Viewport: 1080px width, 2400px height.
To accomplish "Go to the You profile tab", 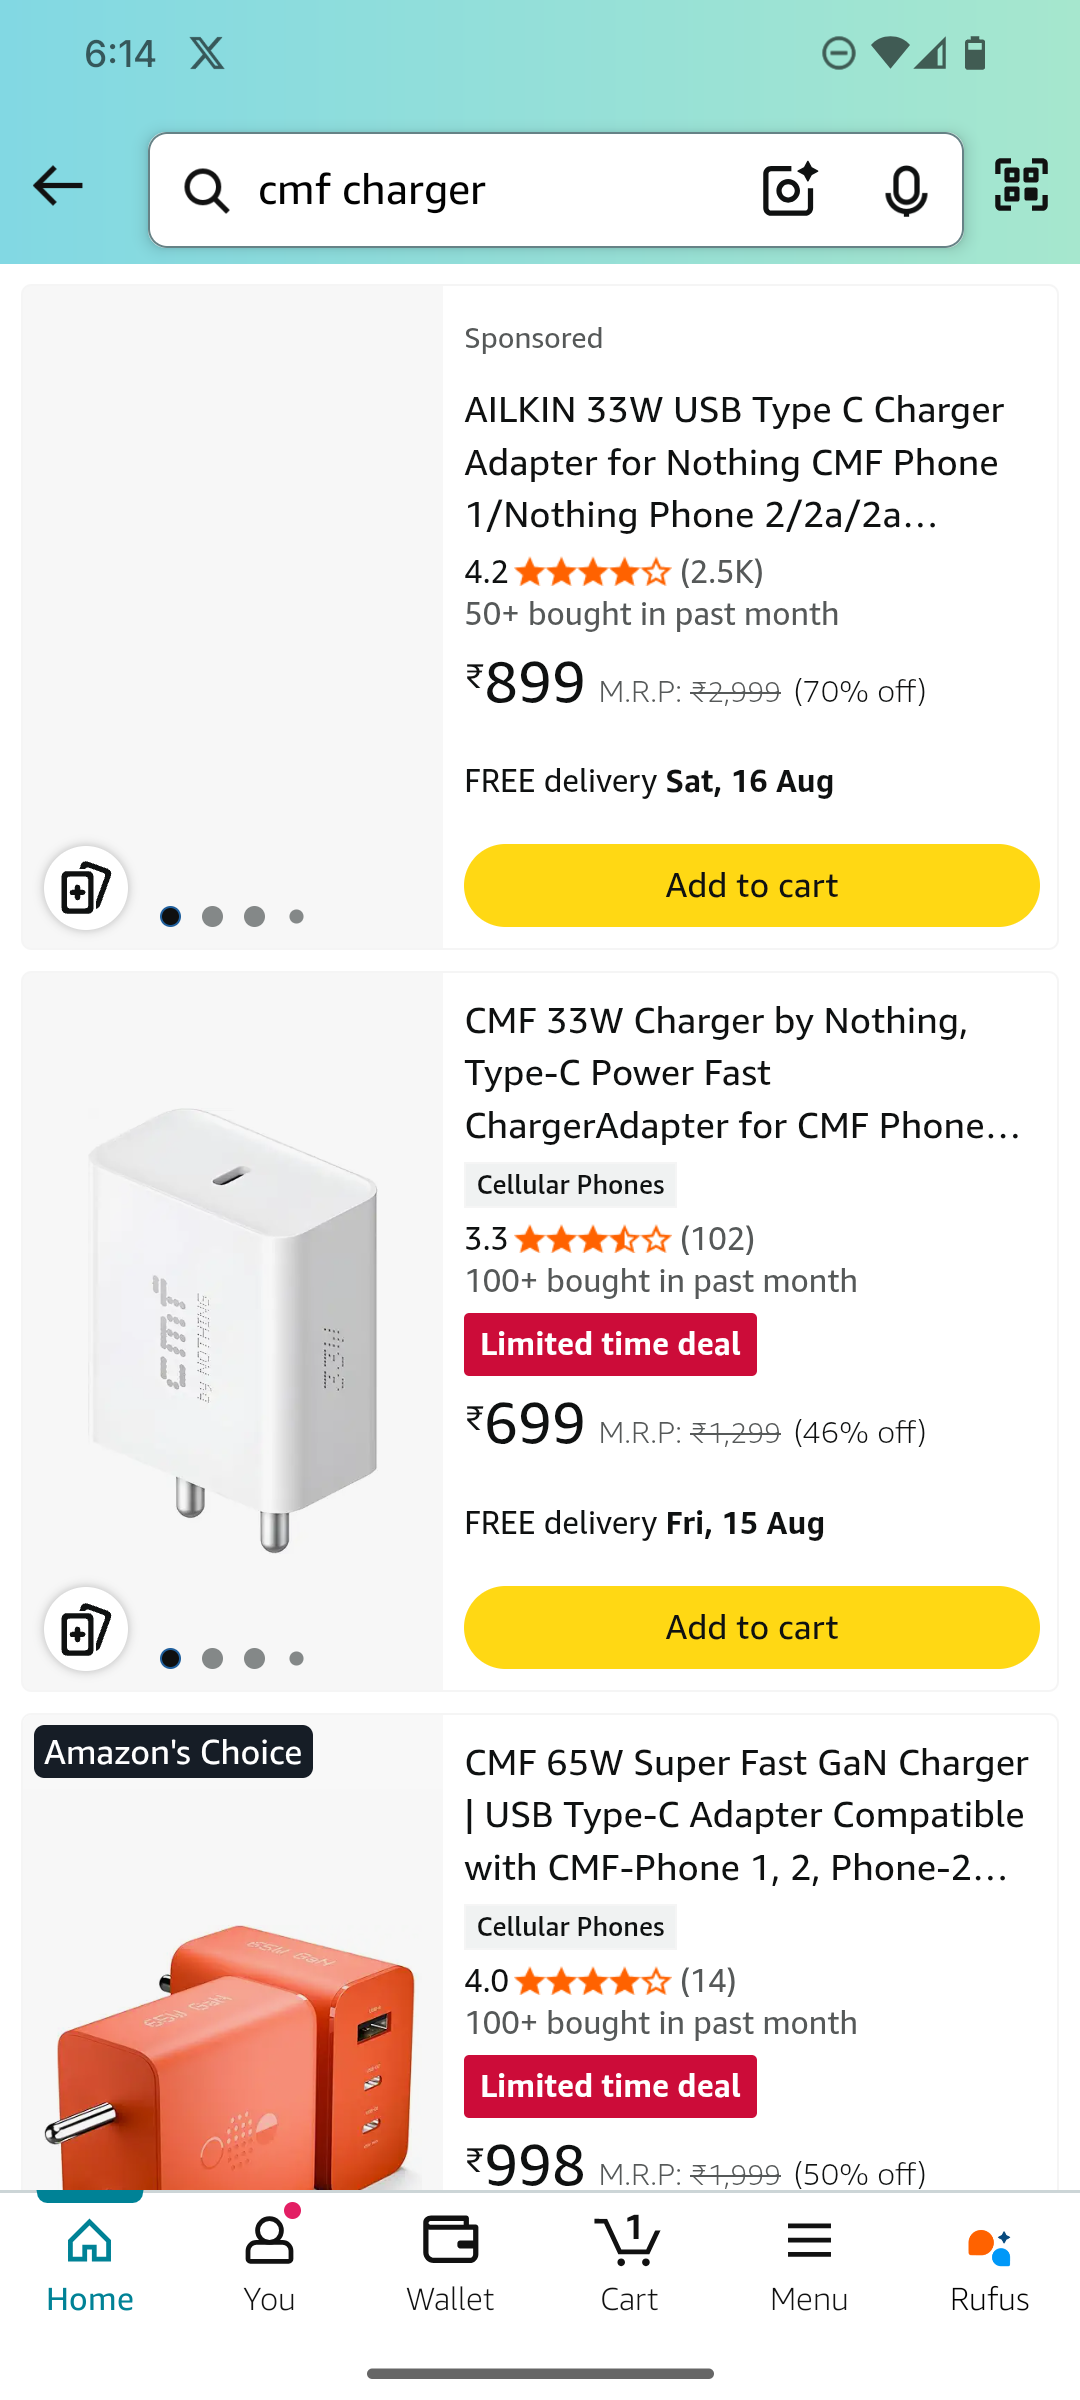I will (x=269, y=2263).
